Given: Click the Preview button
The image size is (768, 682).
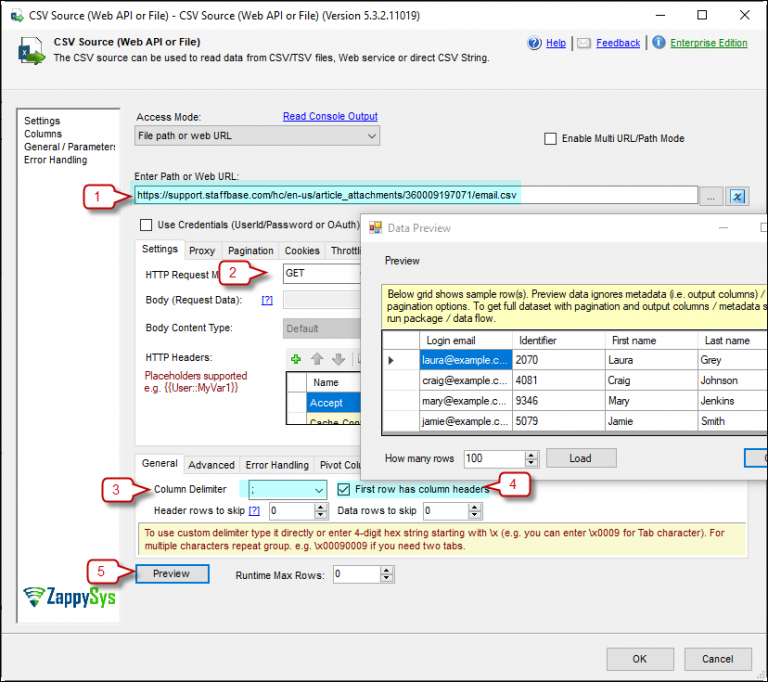Looking at the screenshot, I should (171, 574).
